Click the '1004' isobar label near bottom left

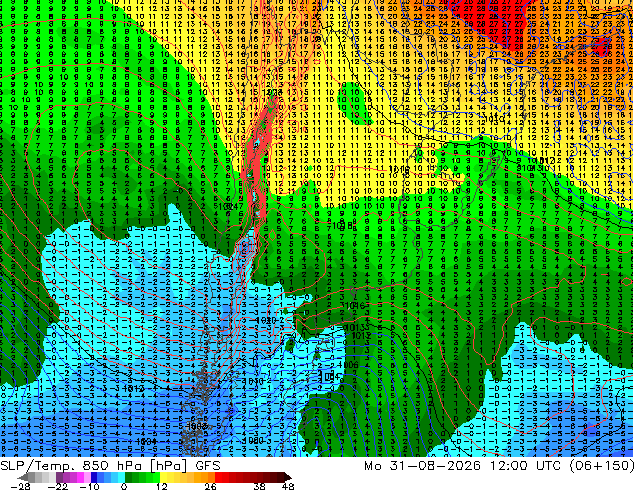pos(146,442)
